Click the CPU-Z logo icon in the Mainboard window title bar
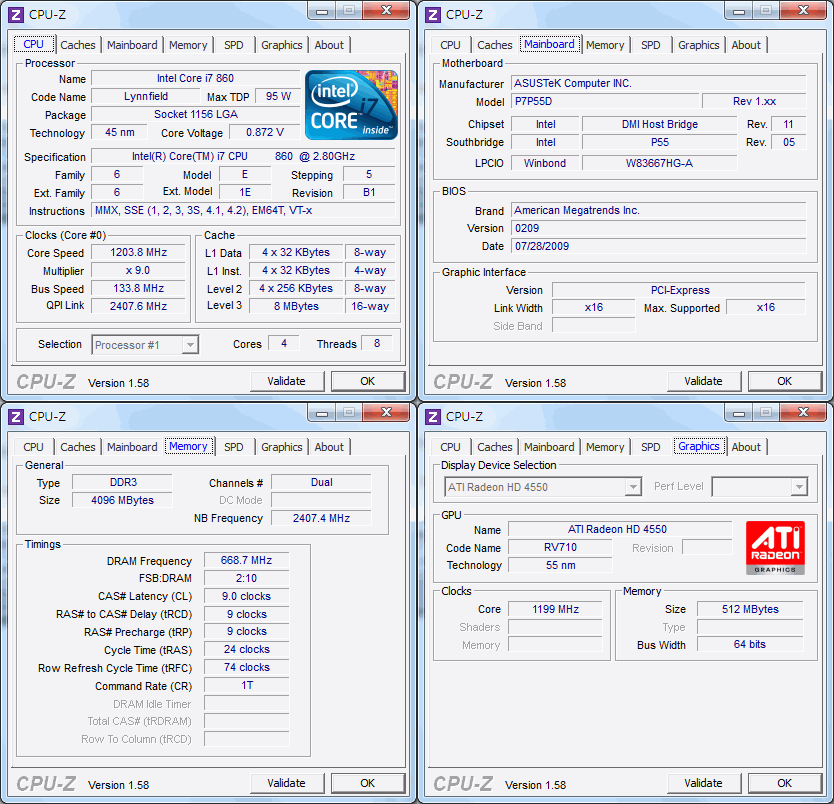Viewport: 834px width, 804px height. click(433, 14)
